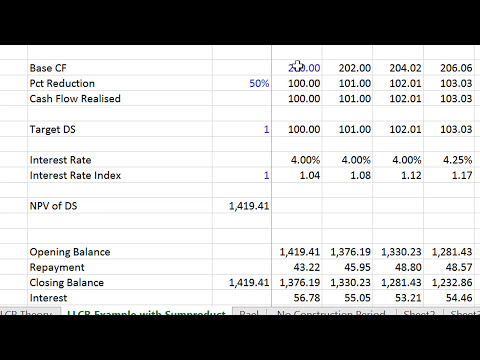Select the 'Pct Reduction' label cell
This screenshot has height=360, width=480.
[x=120, y=83]
